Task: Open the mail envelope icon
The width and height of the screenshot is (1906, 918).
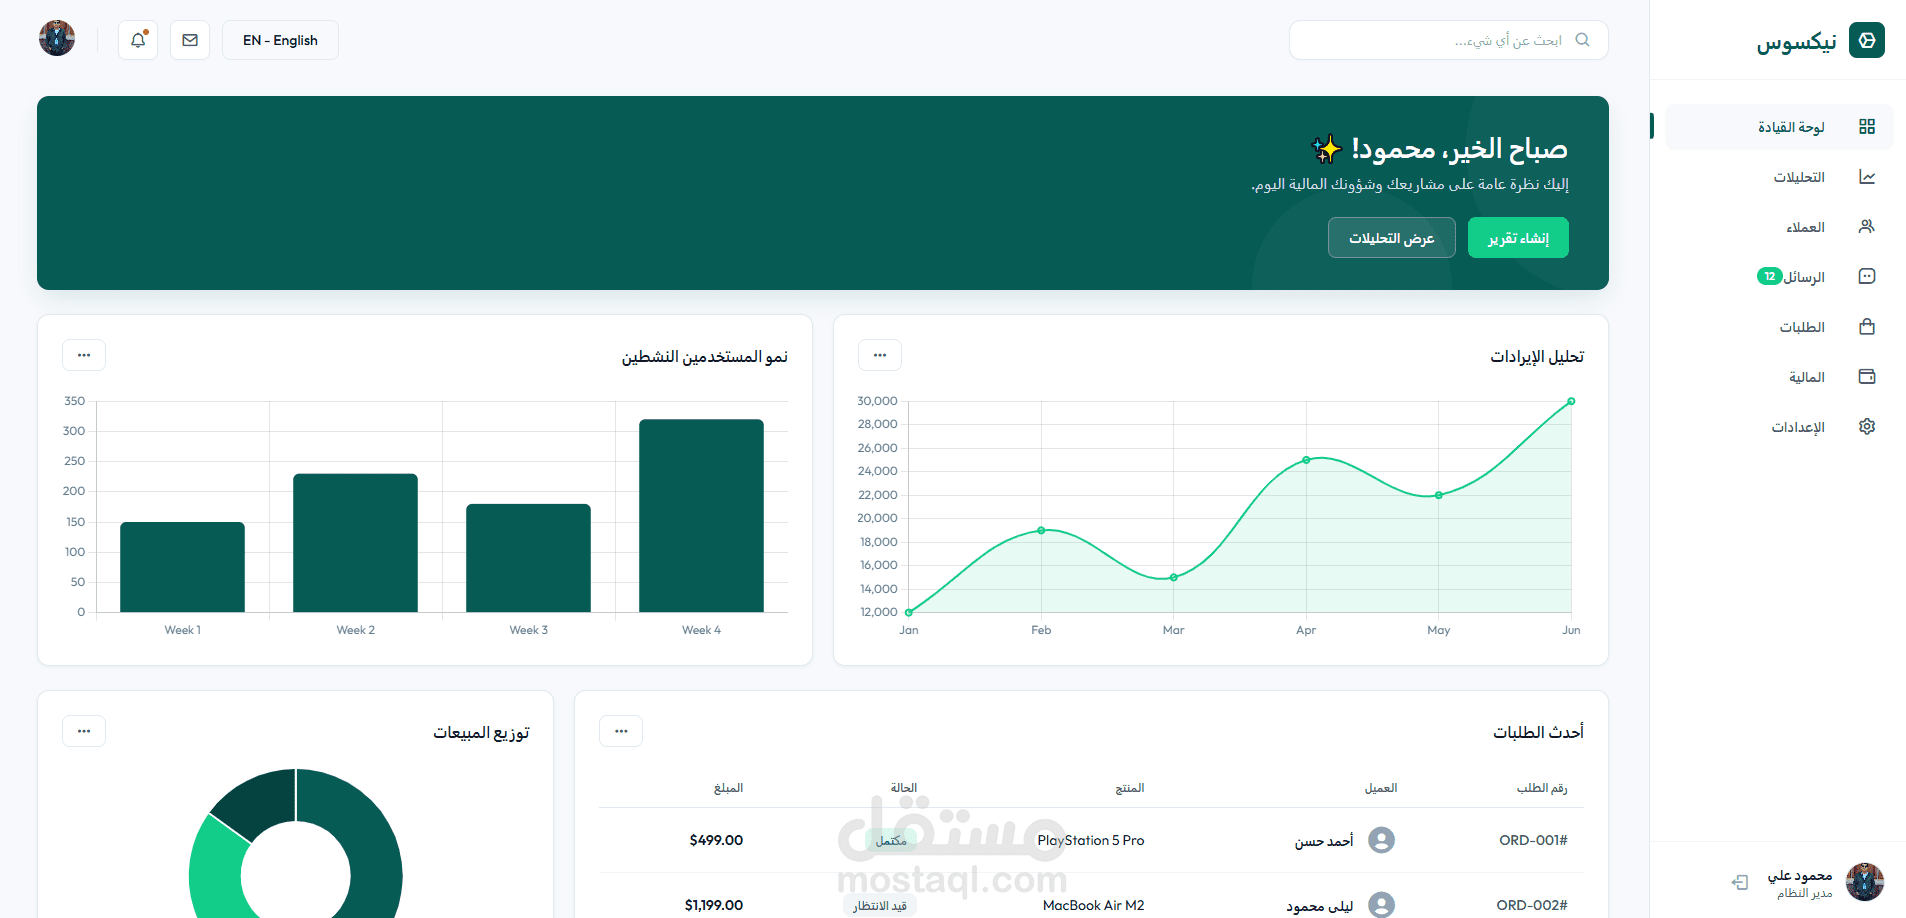Action: pyautogui.click(x=190, y=40)
